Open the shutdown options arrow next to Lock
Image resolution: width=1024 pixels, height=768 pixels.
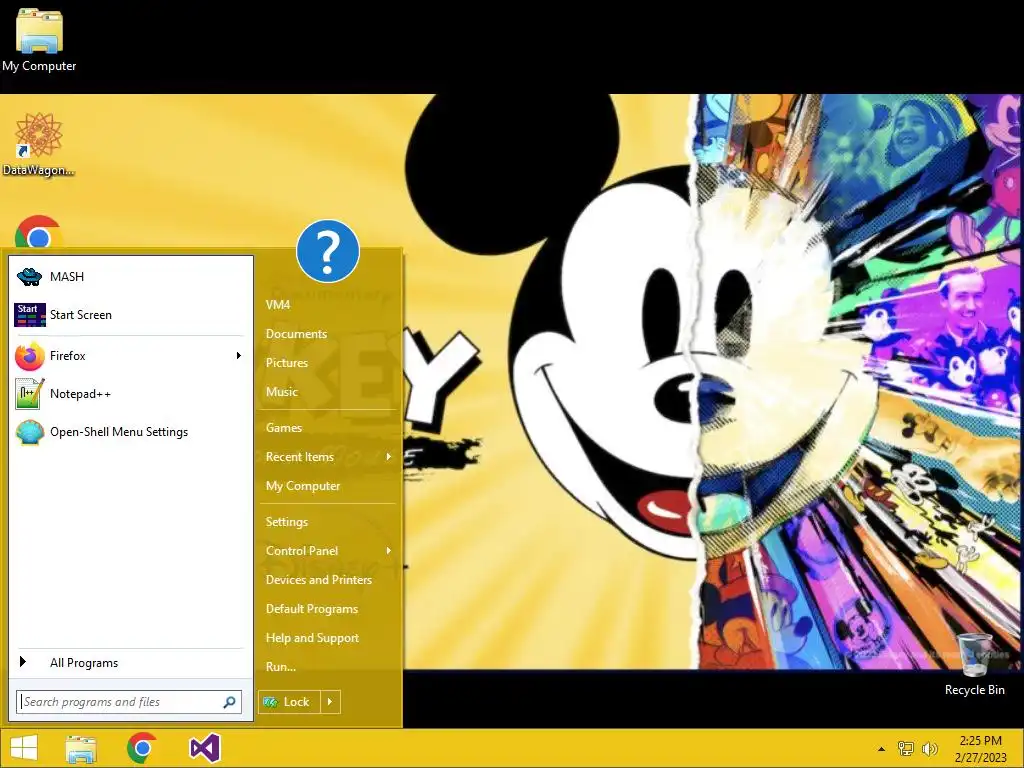click(330, 702)
